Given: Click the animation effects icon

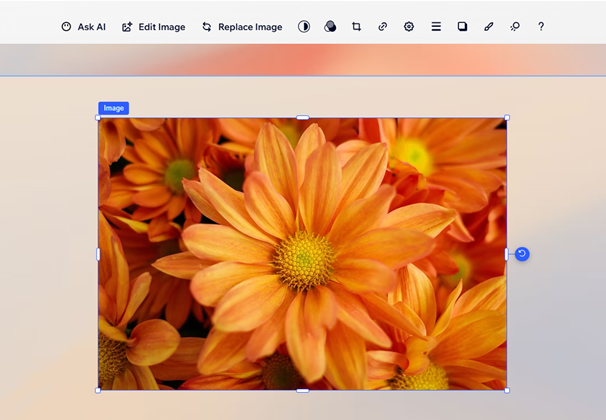Looking at the screenshot, I should coord(515,27).
